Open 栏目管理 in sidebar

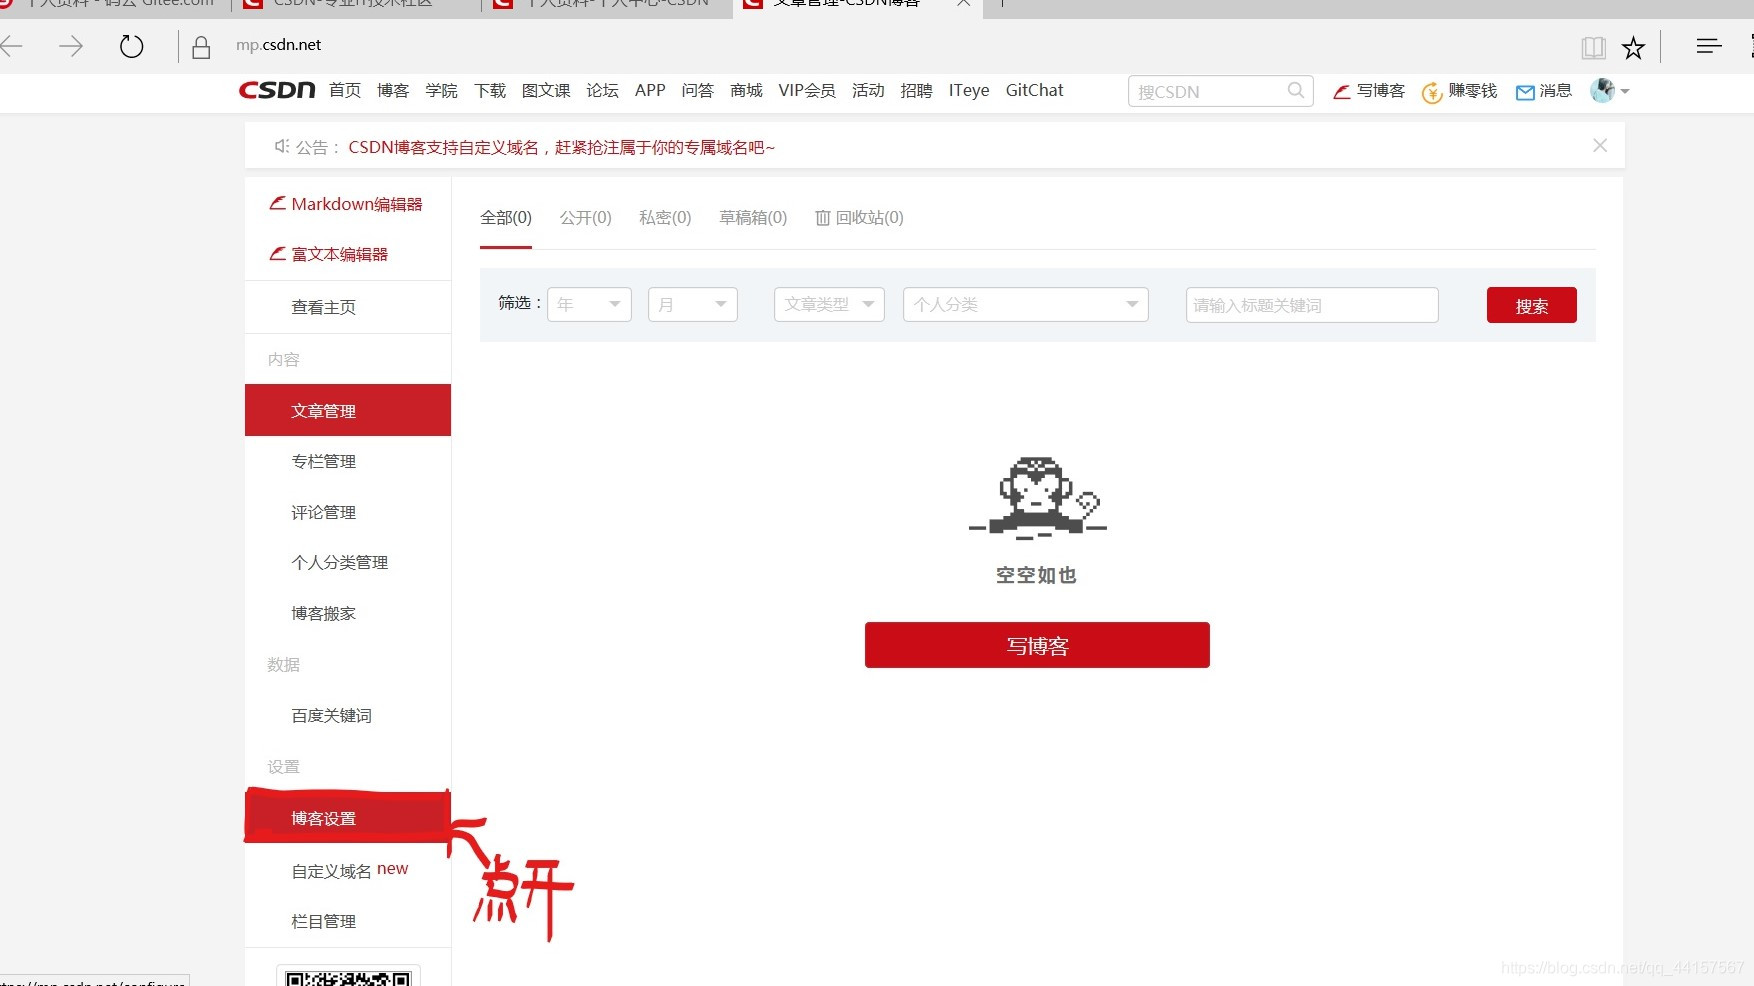click(323, 921)
